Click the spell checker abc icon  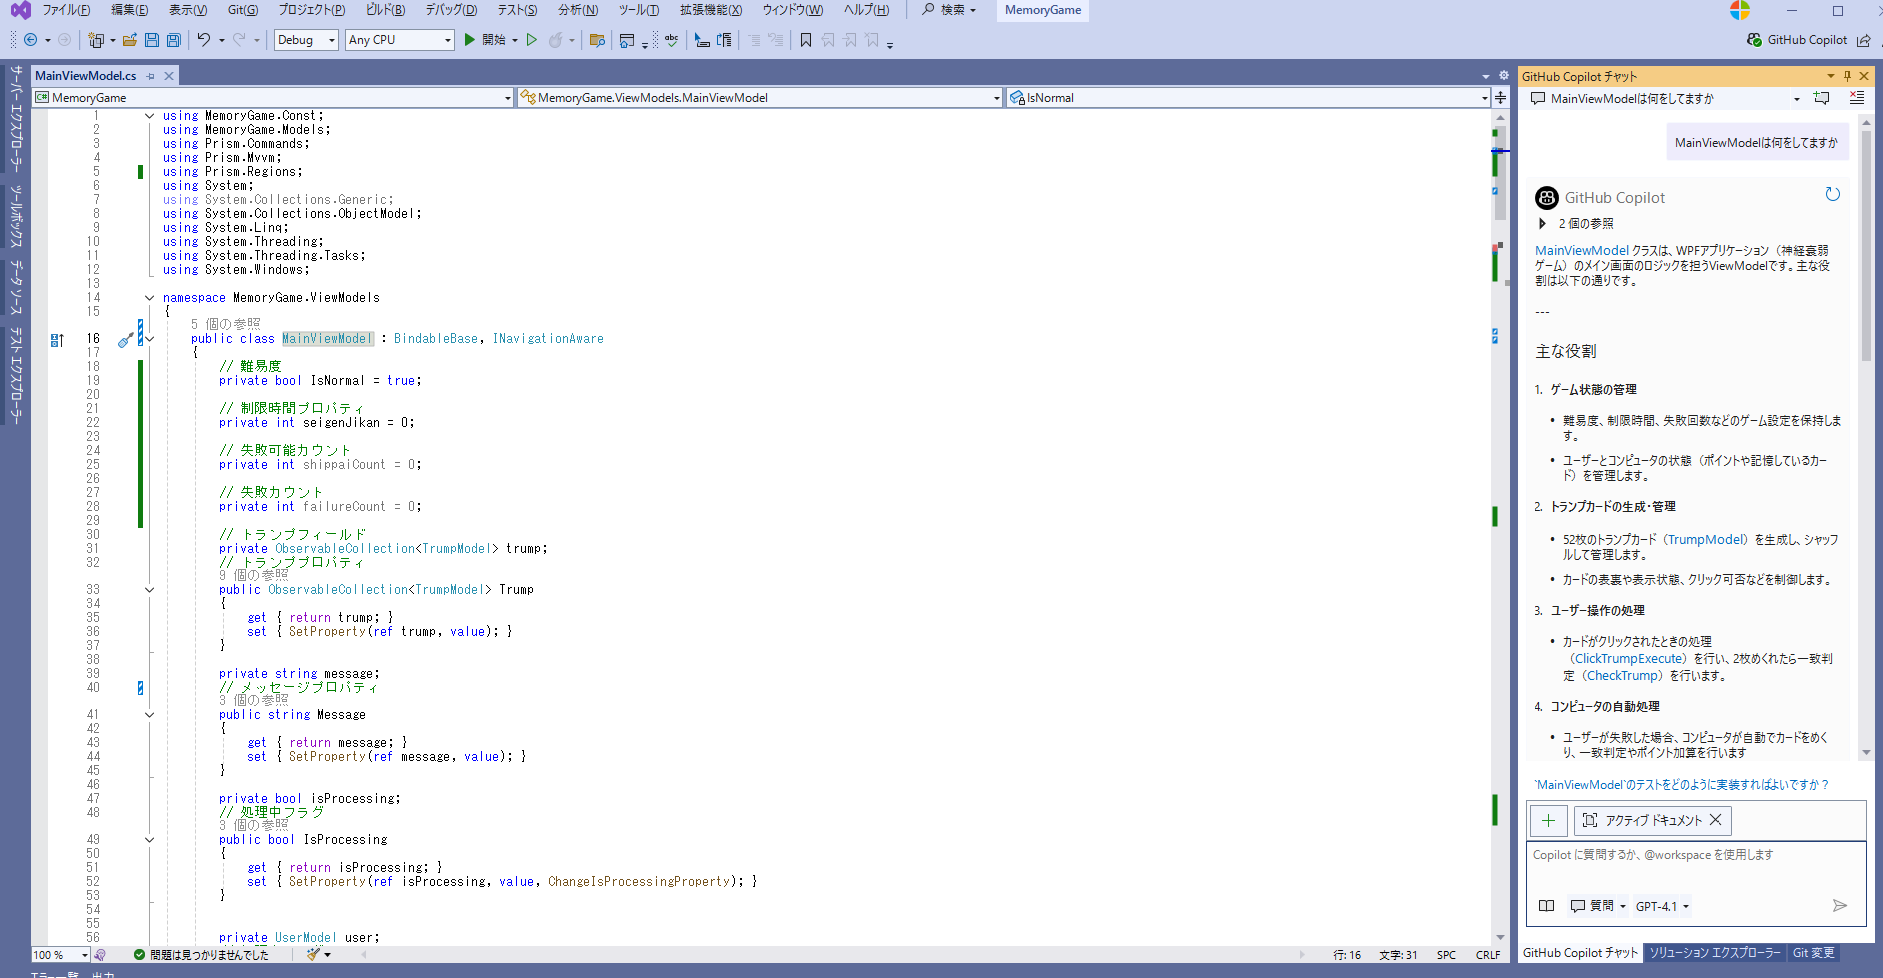(671, 40)
